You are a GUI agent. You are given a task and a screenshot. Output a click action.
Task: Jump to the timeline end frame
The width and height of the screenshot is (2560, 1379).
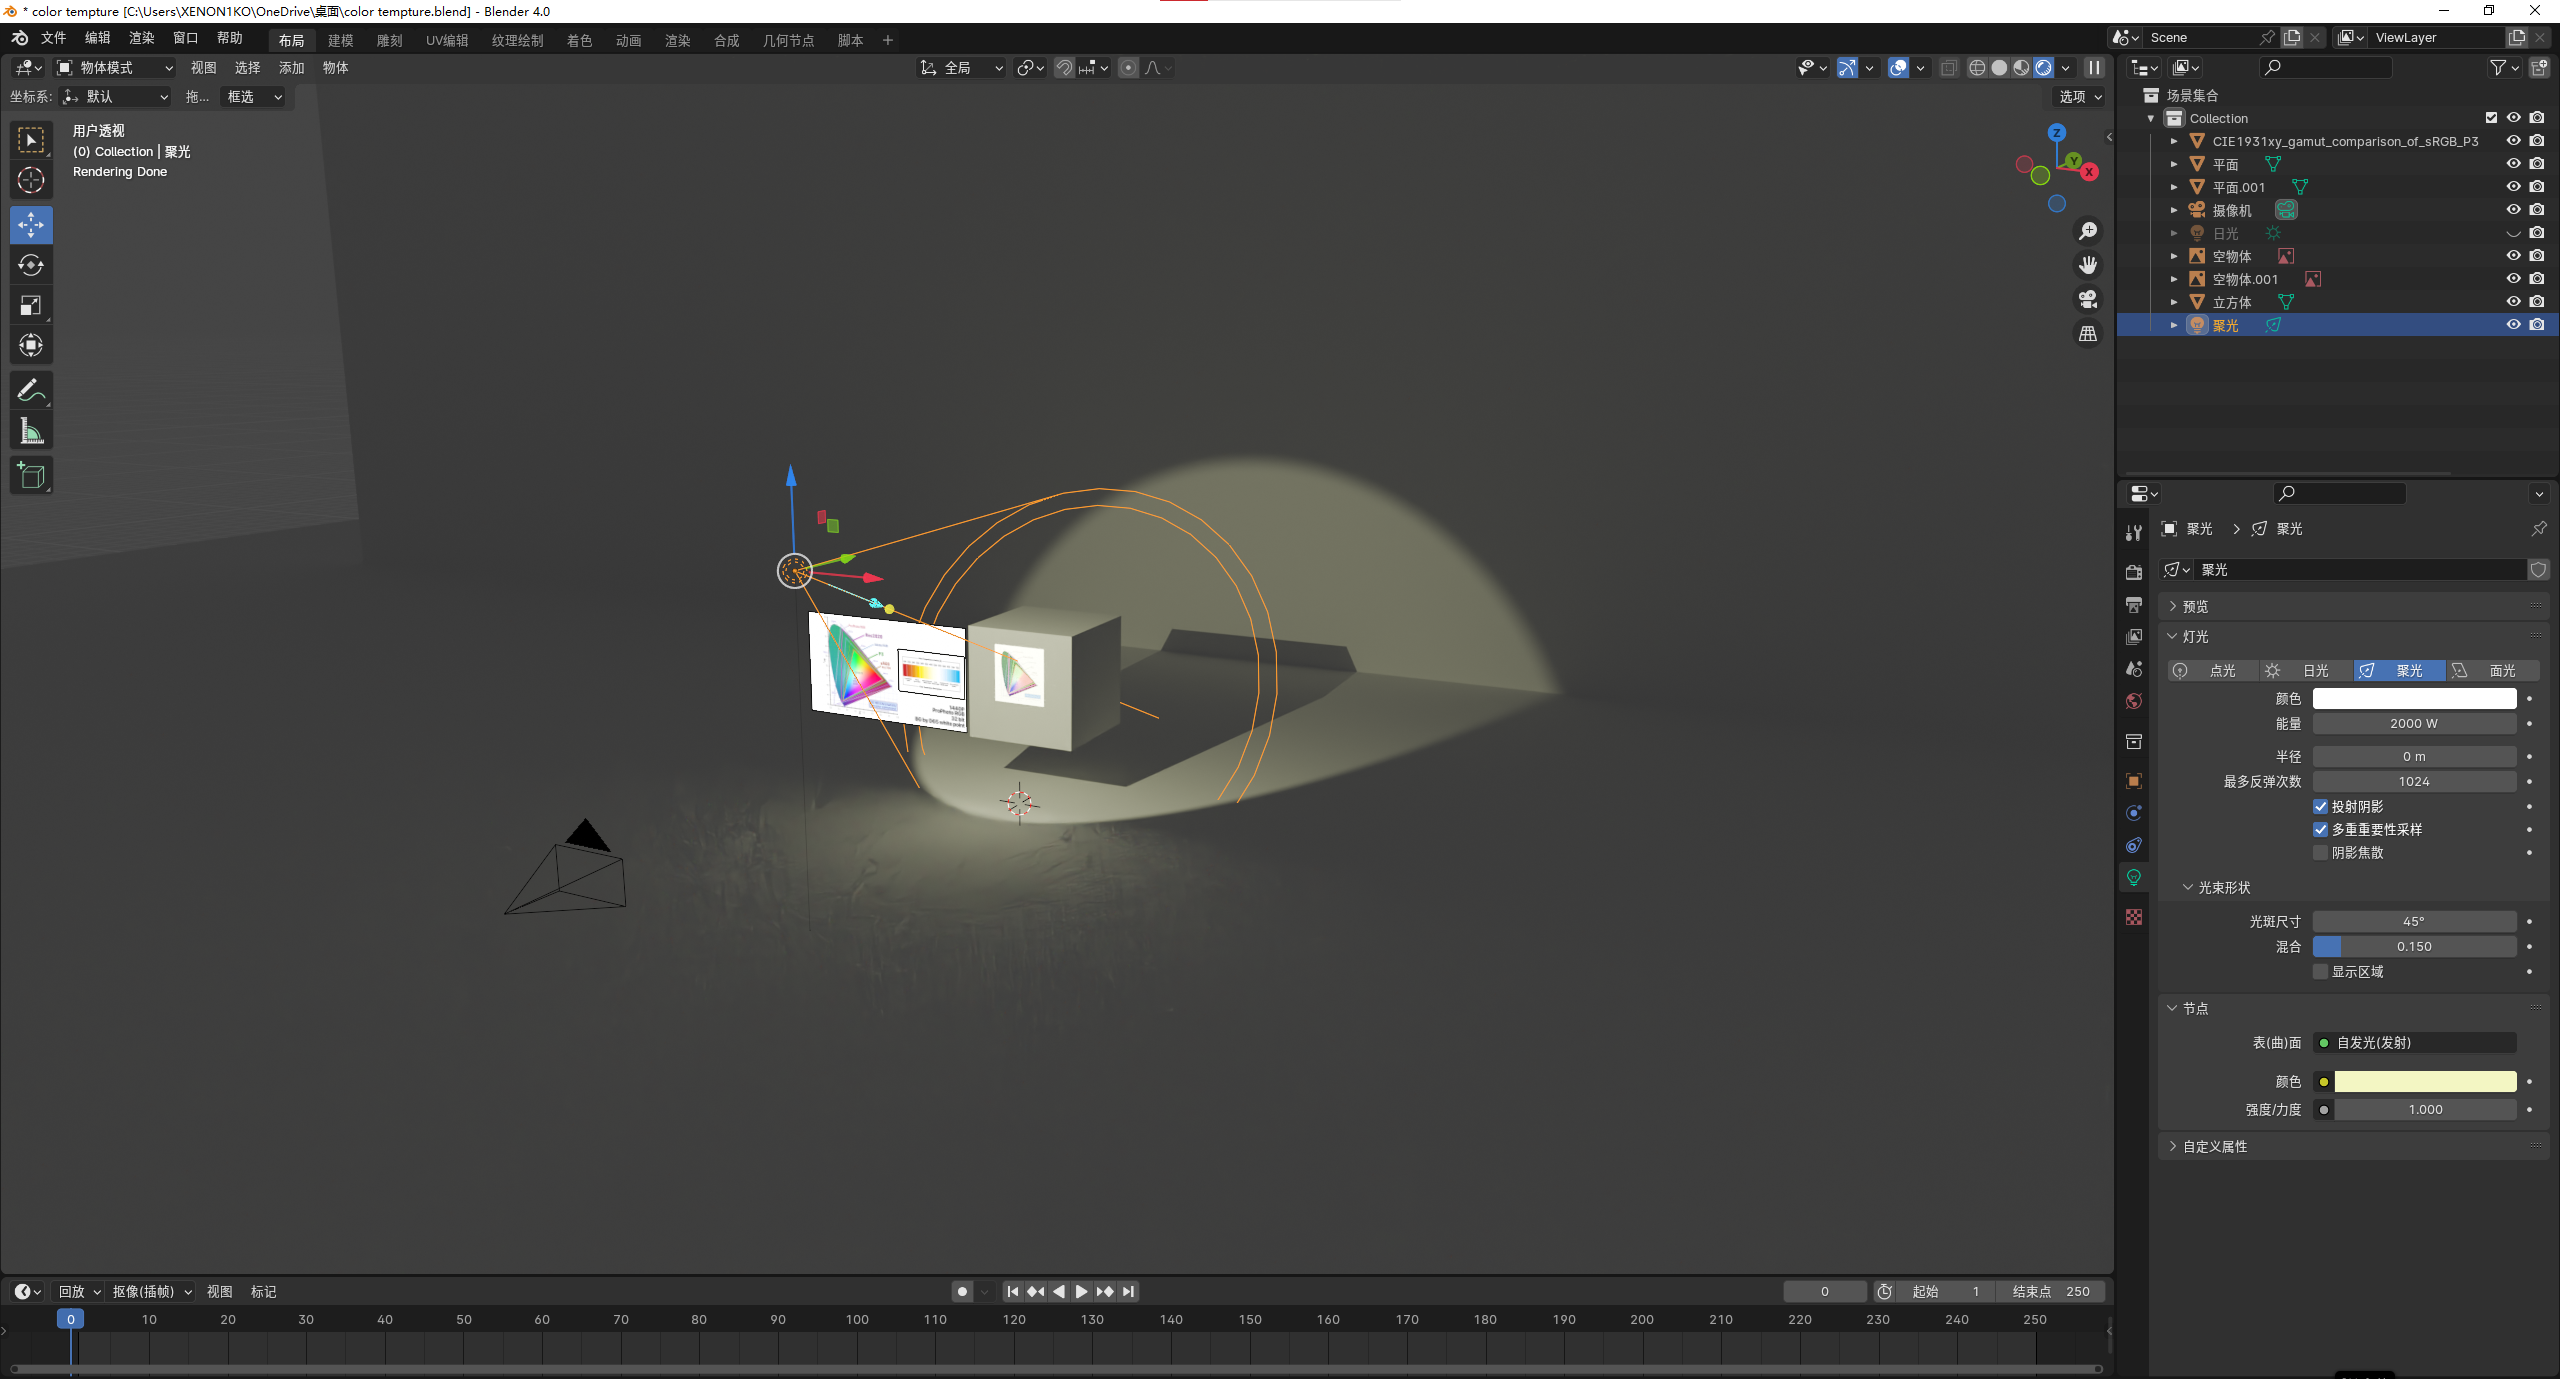(1128, 1292)
